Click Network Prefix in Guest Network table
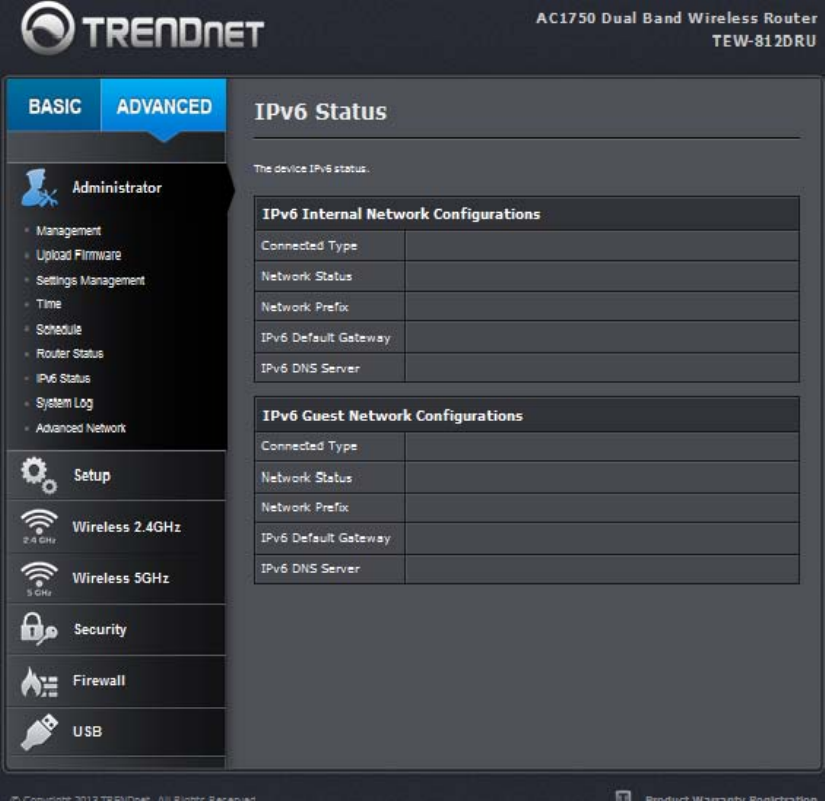 (x=305, y=507)
